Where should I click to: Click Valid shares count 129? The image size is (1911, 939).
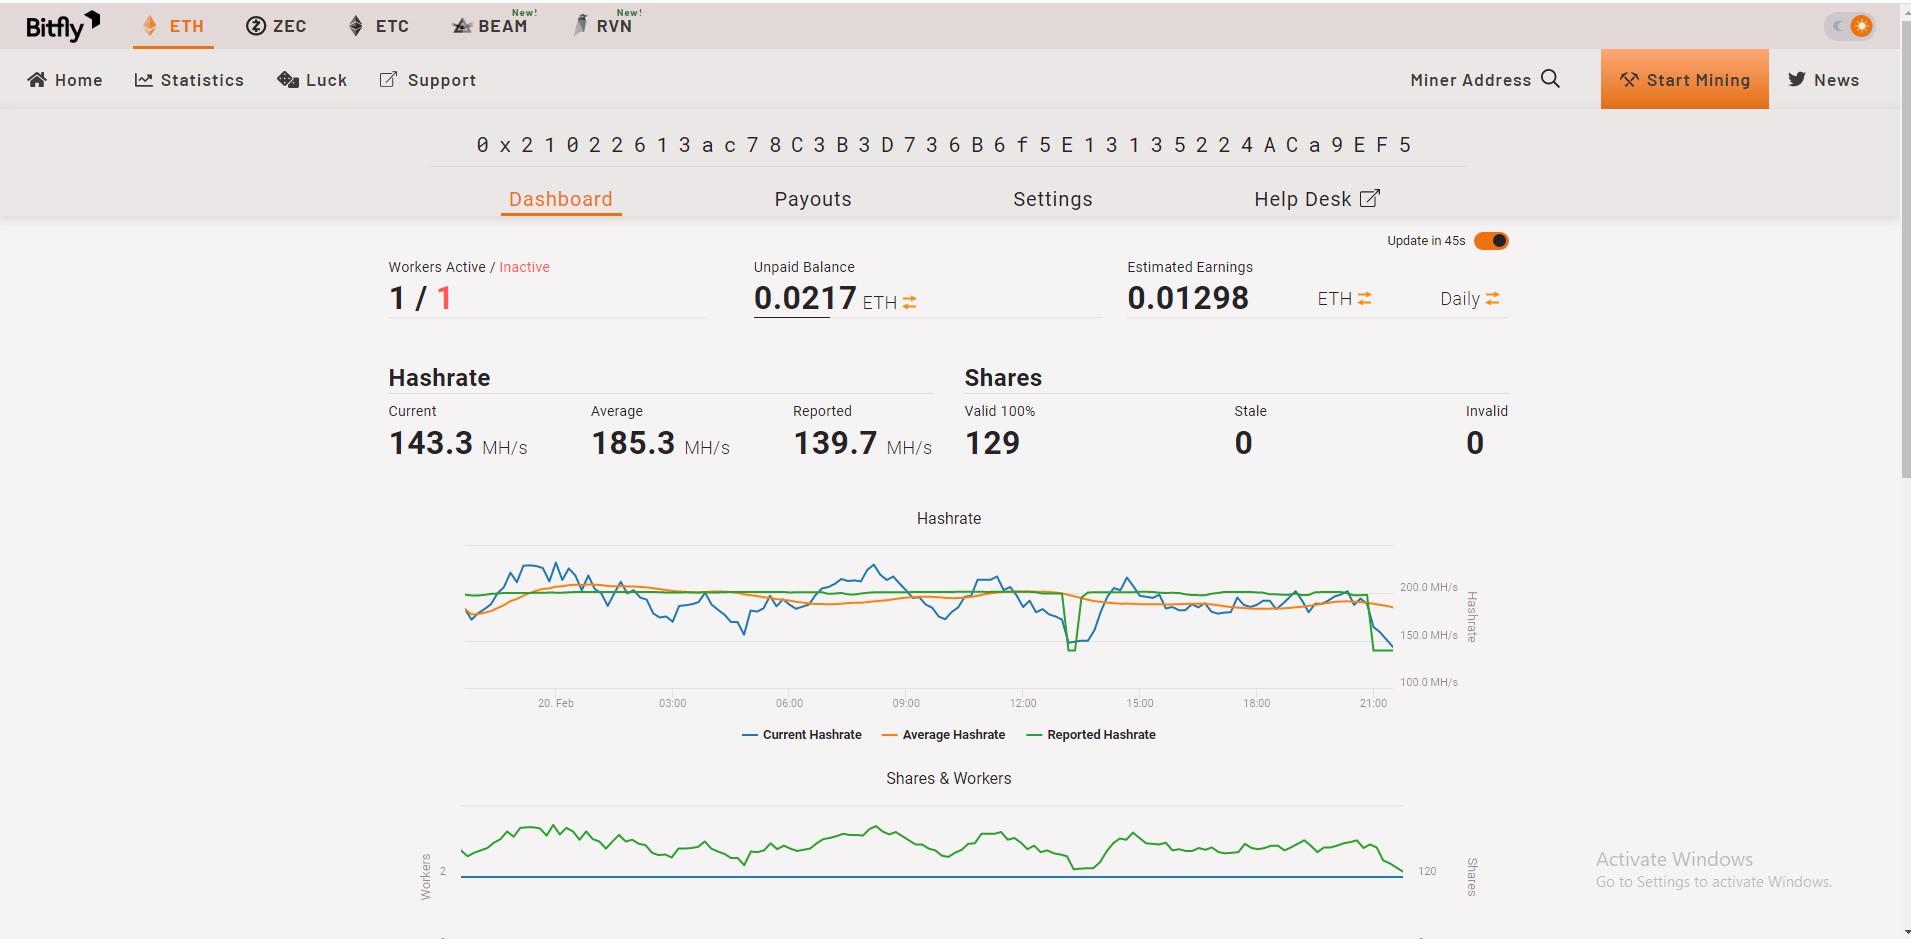(992, 443)
